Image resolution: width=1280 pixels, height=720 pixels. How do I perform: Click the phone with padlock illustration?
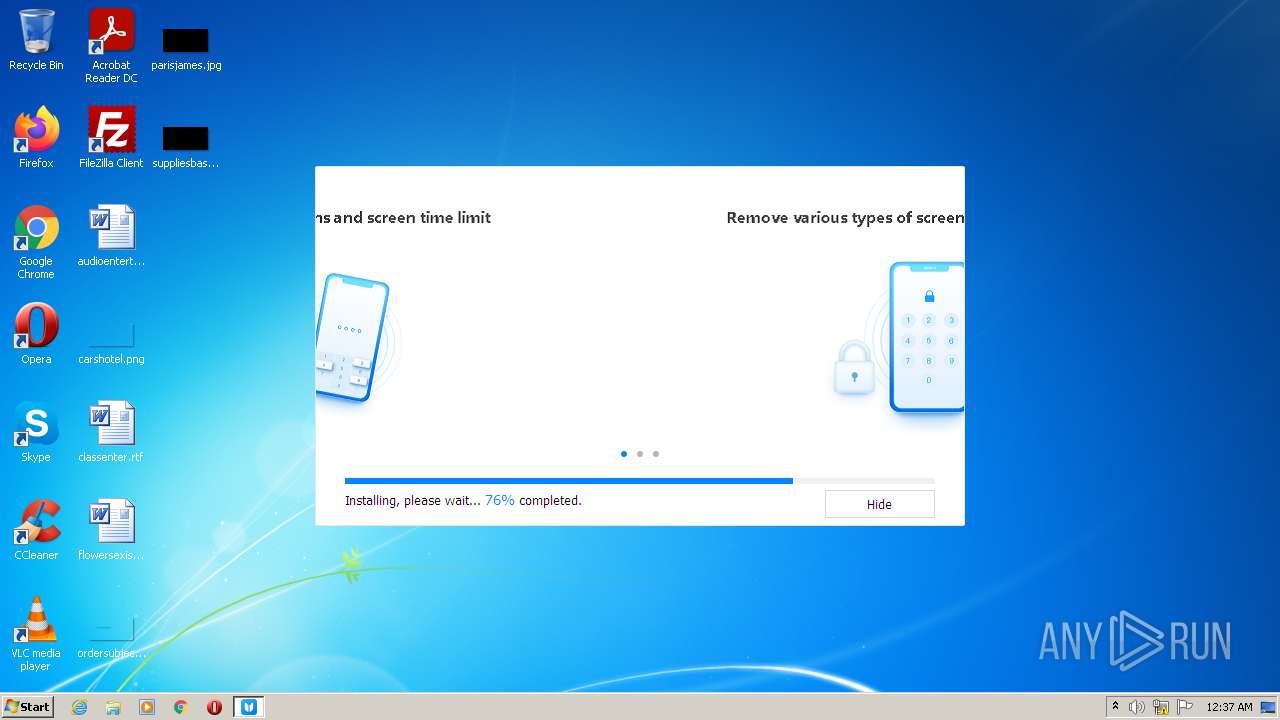coord(900,338)
